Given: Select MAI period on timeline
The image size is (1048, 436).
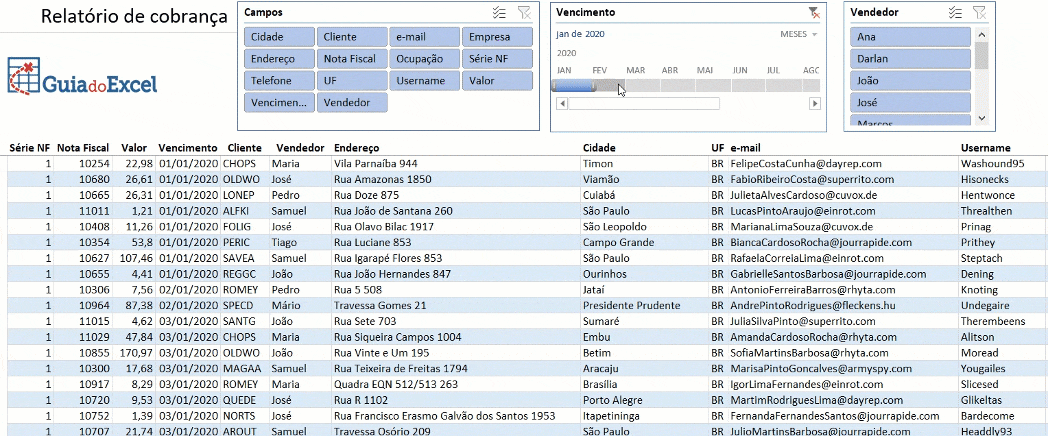Looking at the screenshot, I should click(x=712, y=86).
